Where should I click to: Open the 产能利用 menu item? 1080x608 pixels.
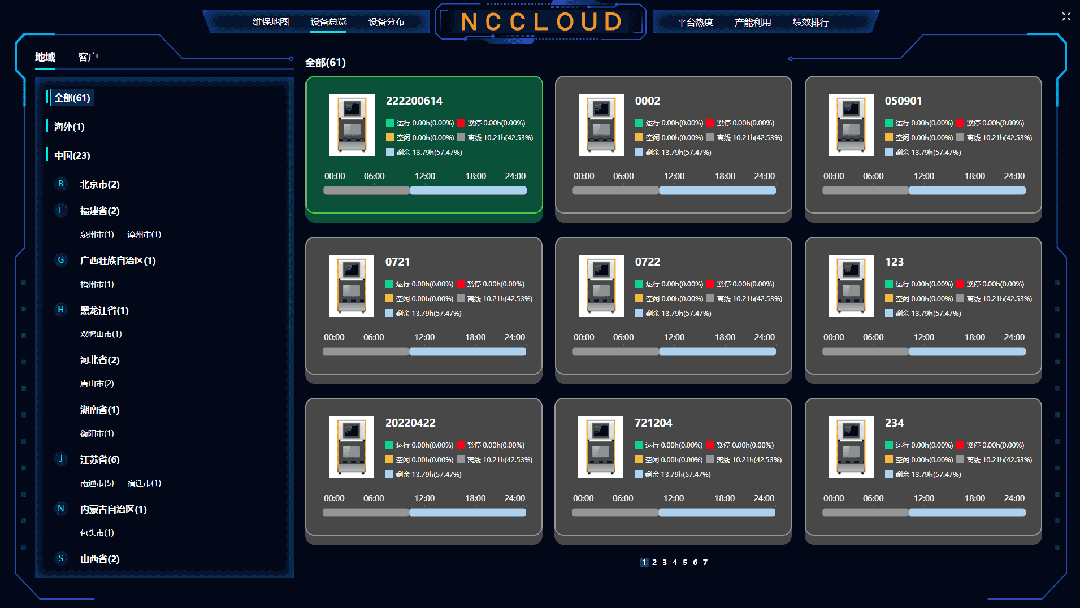click(752, 22)
